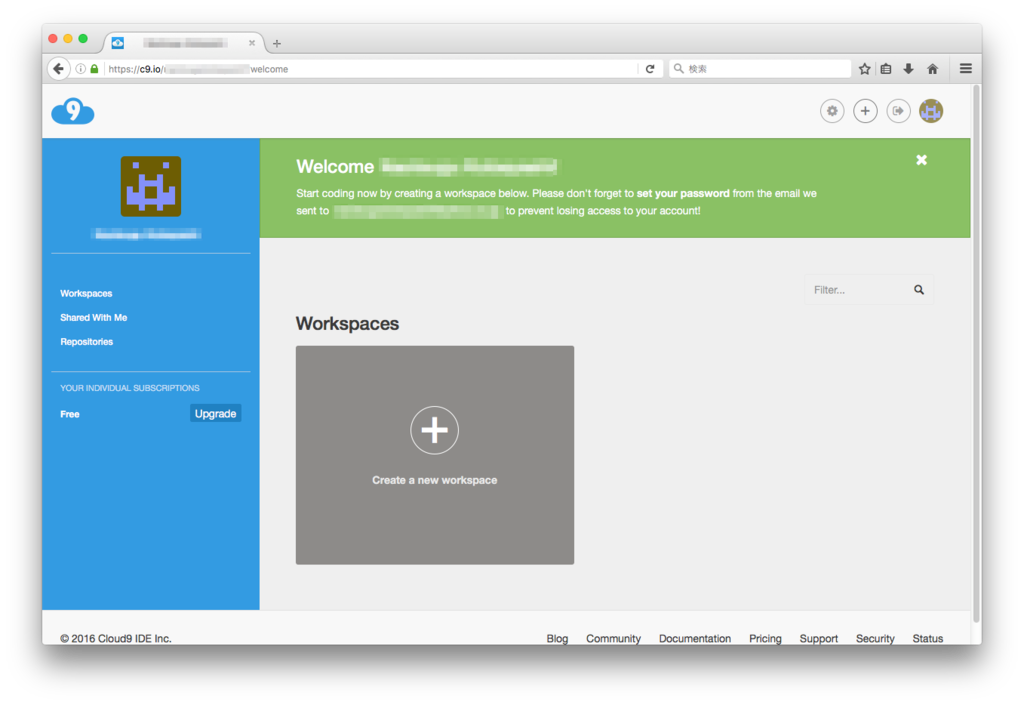Open account settings gear icon

(x=832, y=111)
